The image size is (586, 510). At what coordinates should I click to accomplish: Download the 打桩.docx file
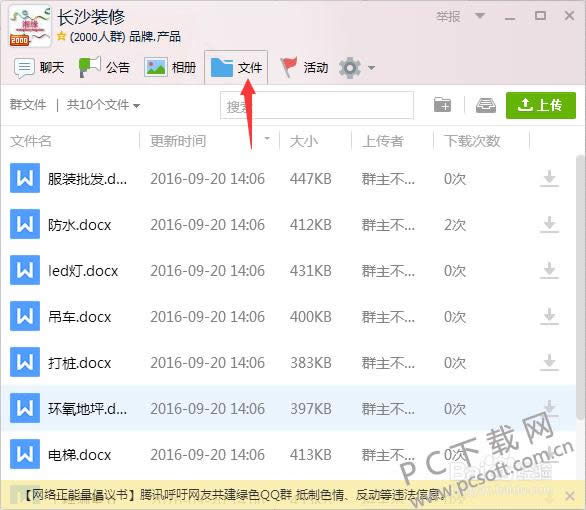click(x=549, y=362)
